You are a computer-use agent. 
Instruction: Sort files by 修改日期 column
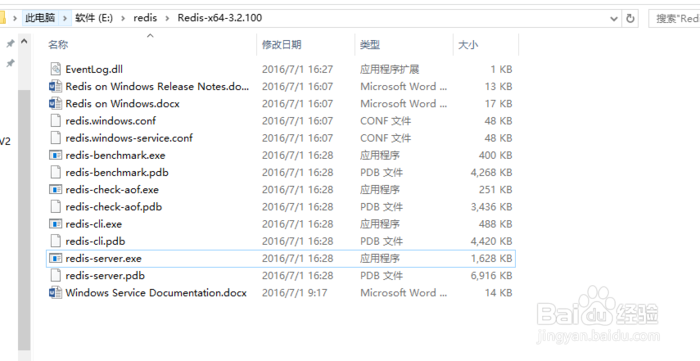click(282, 45)
